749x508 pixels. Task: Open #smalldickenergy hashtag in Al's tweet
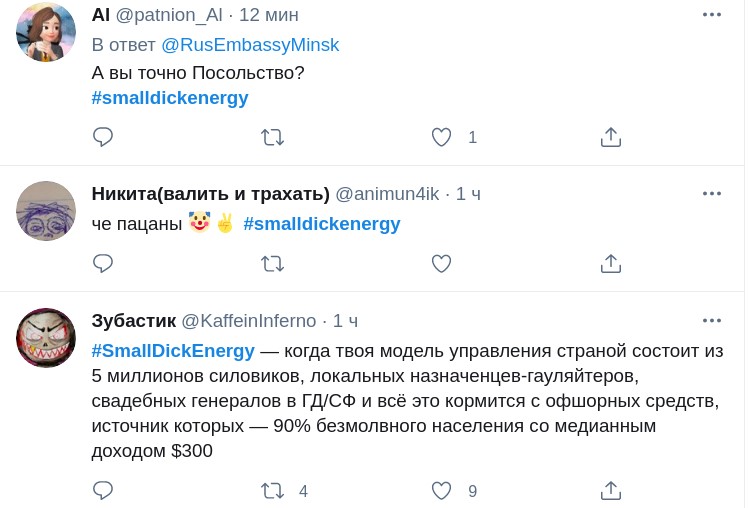(x=170, y=98)
